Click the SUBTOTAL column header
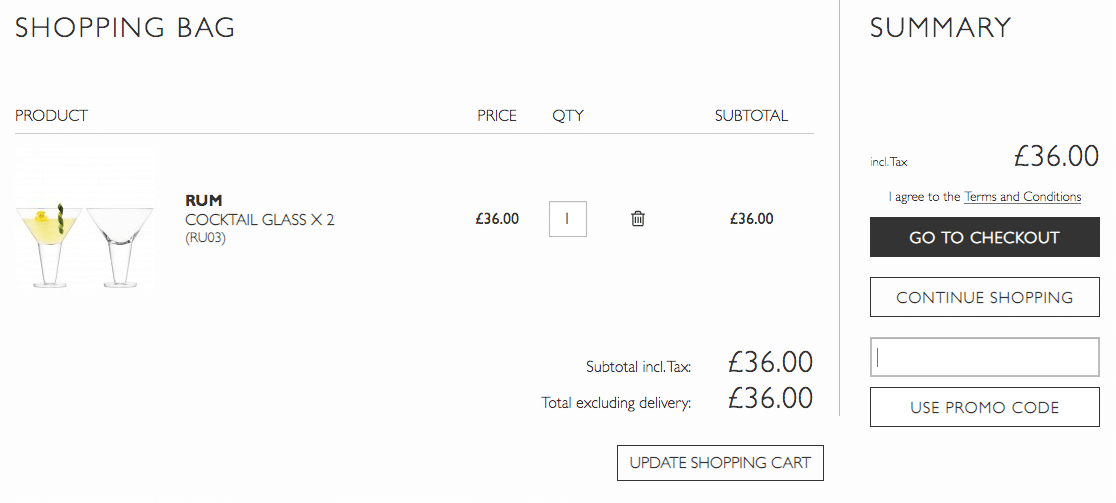Viewport: 1116px width, 503px height. [751, 115]
